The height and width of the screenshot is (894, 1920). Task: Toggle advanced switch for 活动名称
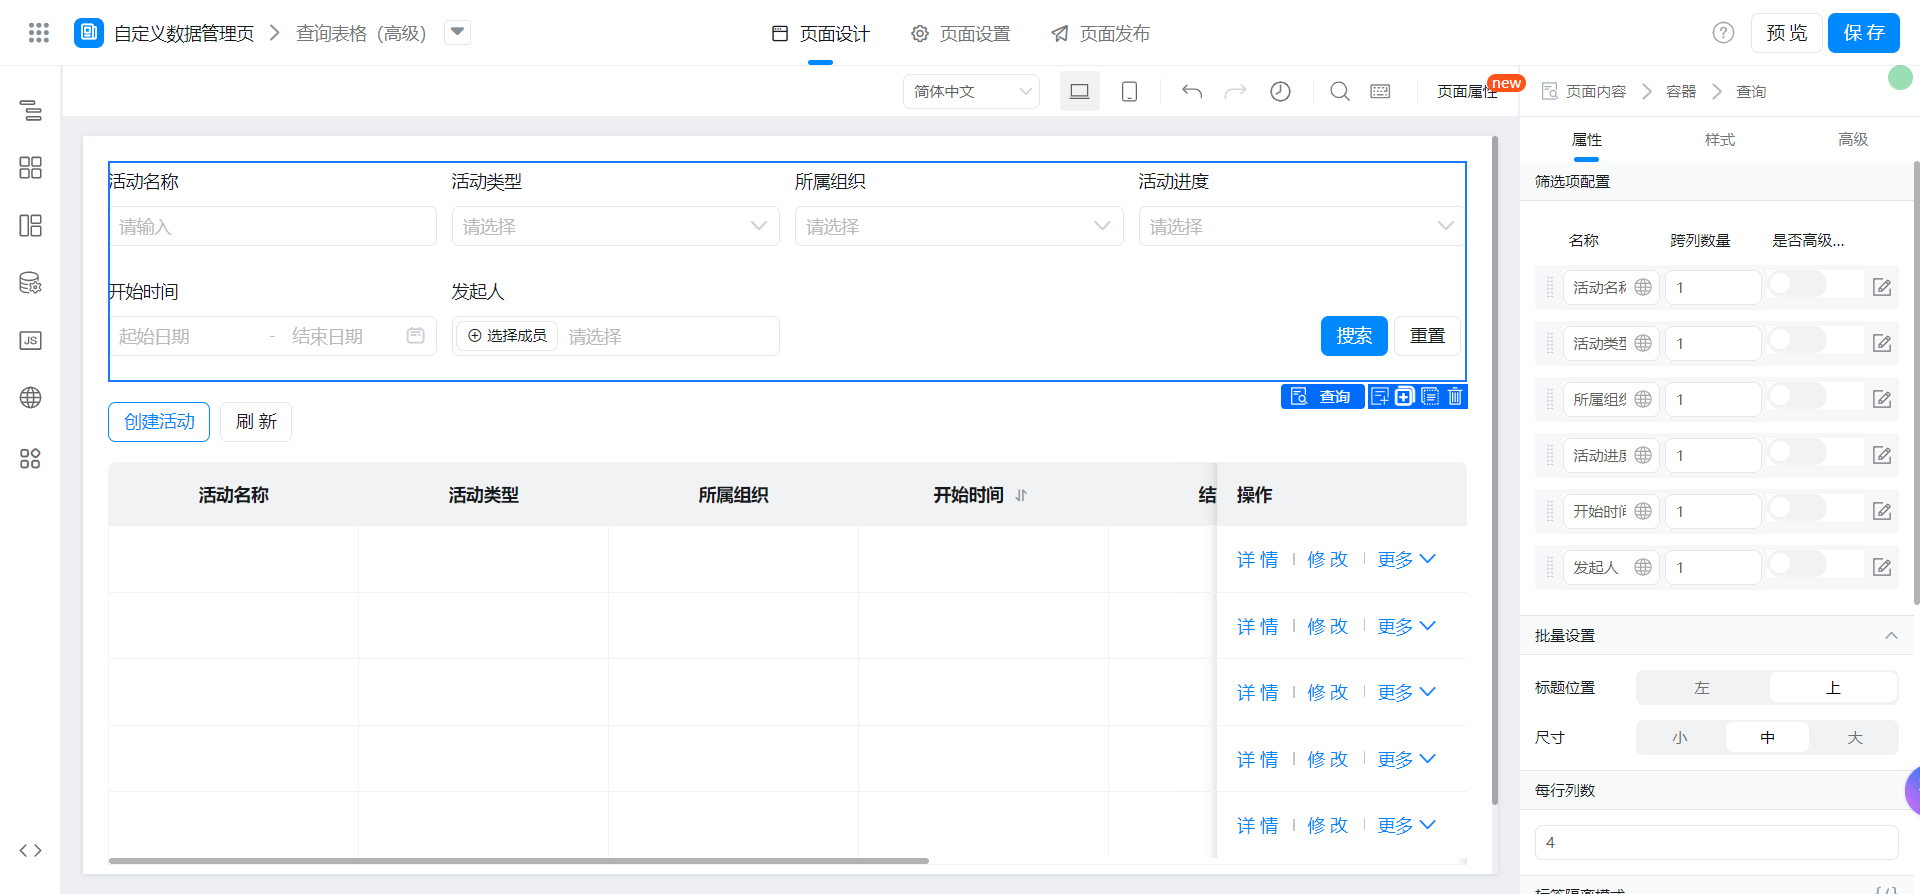[x=1797, y=285]
